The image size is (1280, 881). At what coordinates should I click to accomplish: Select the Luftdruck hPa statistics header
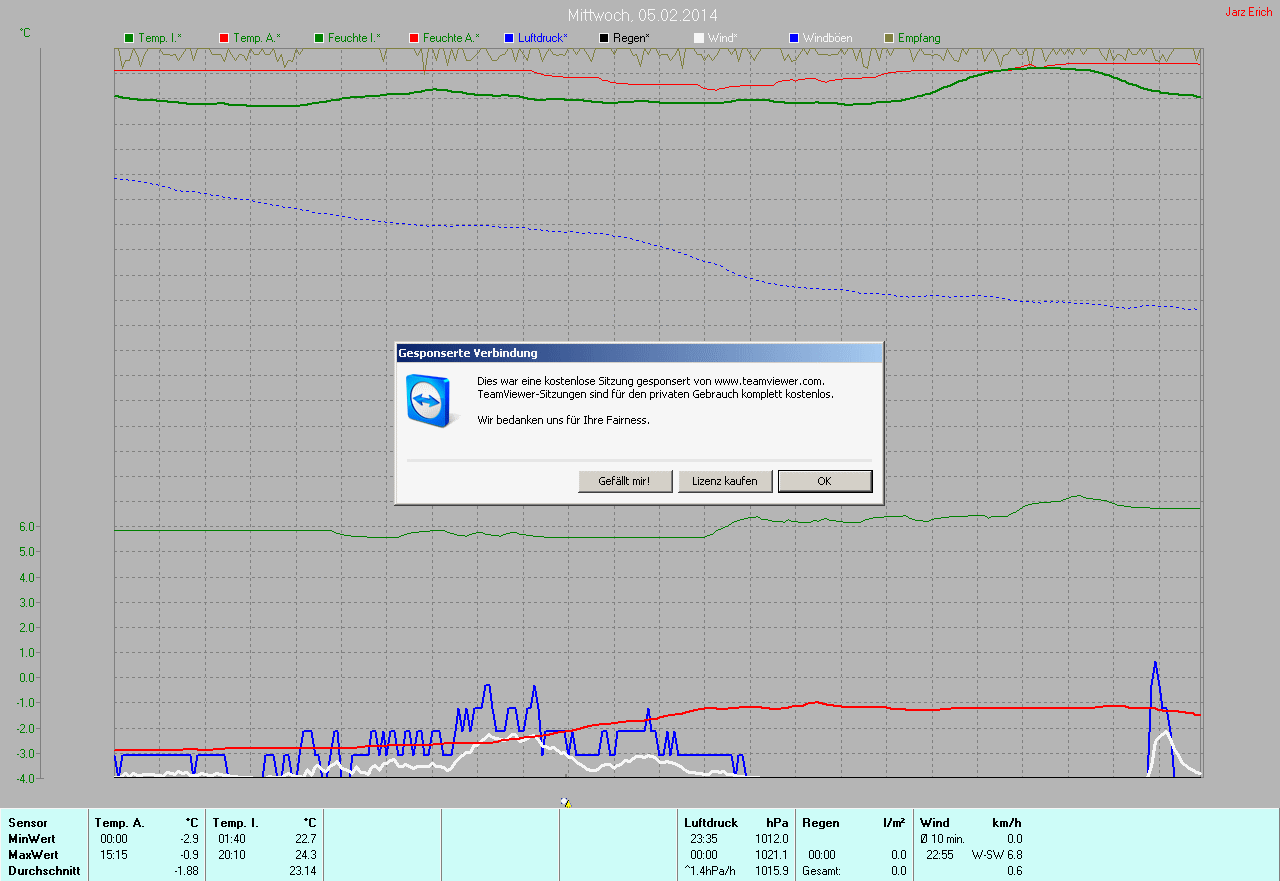[736, 822]
